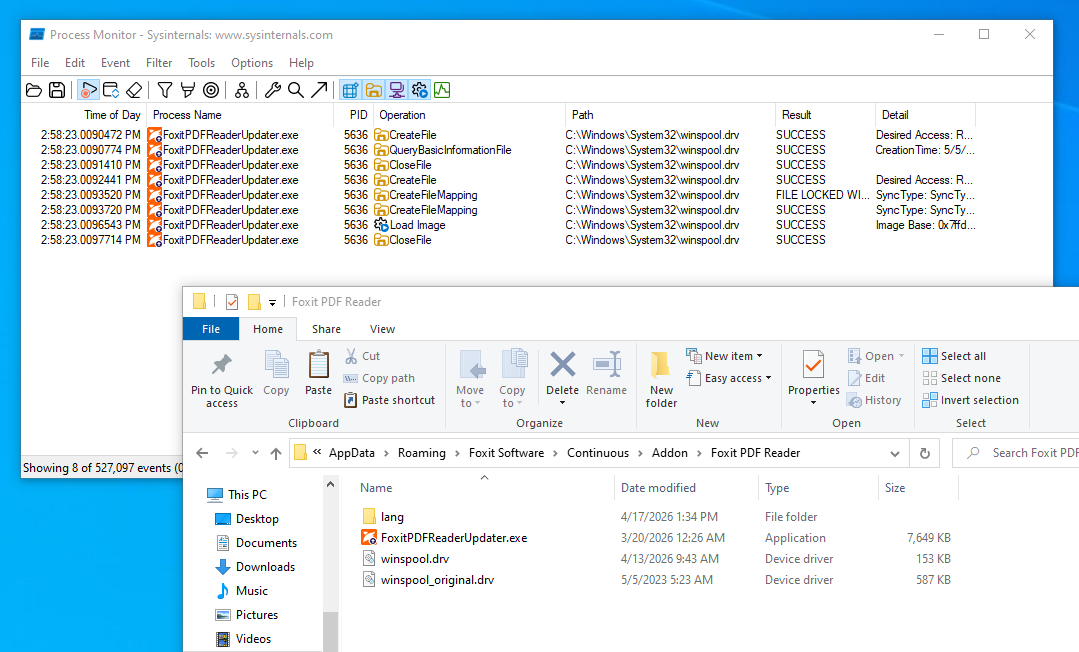The height and width of the screenshot is (652, 1079).
Task: Click the Delete button in Organize group
Action: (562, 378)
